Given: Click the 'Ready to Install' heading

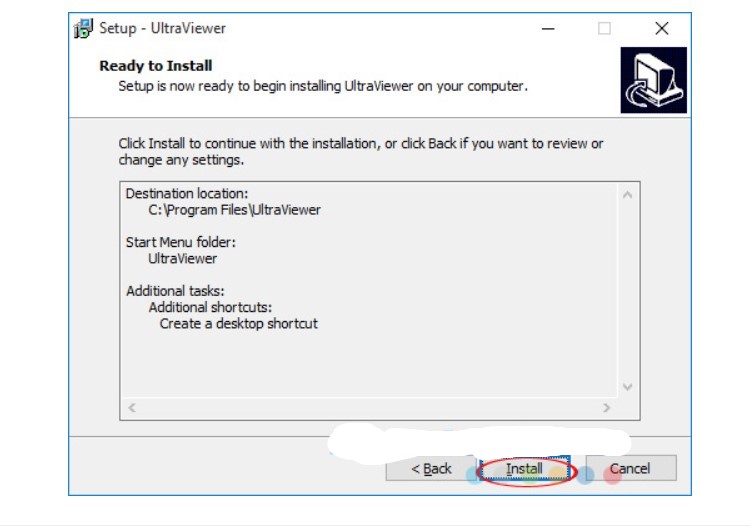Looking at the screenshot, I should (x=155, y=66).
